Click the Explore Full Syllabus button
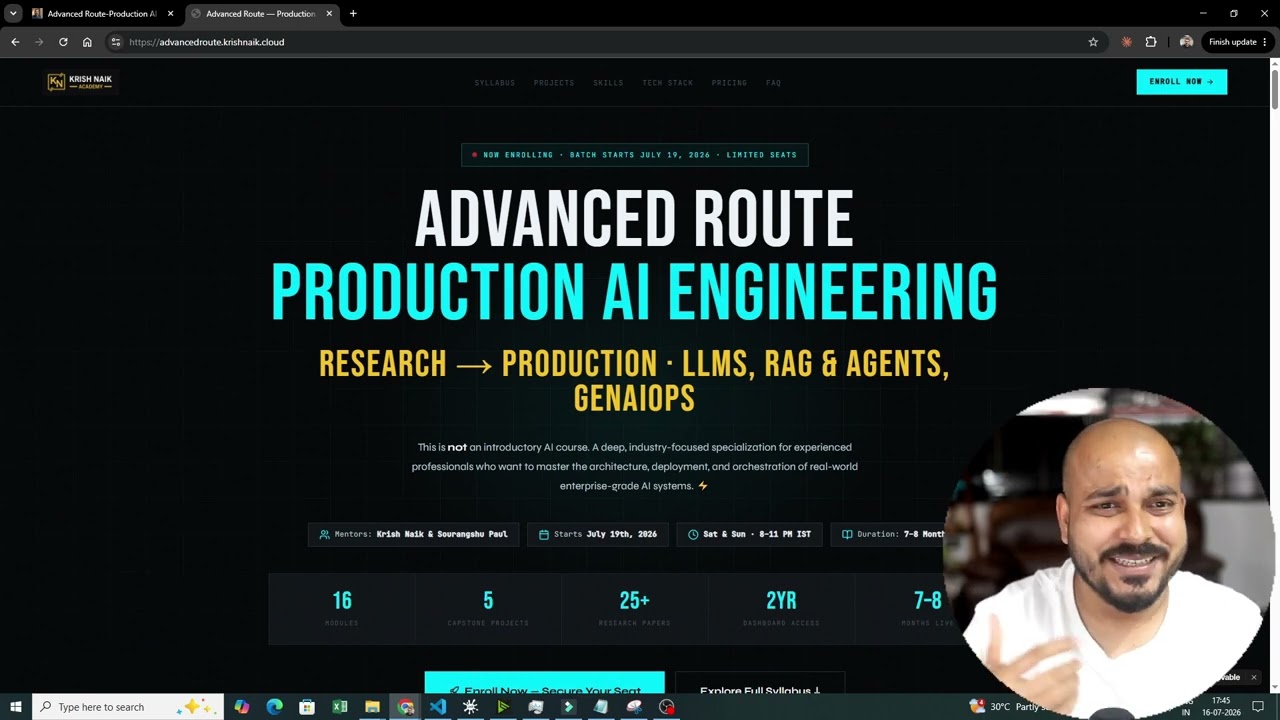 (760, 683)
